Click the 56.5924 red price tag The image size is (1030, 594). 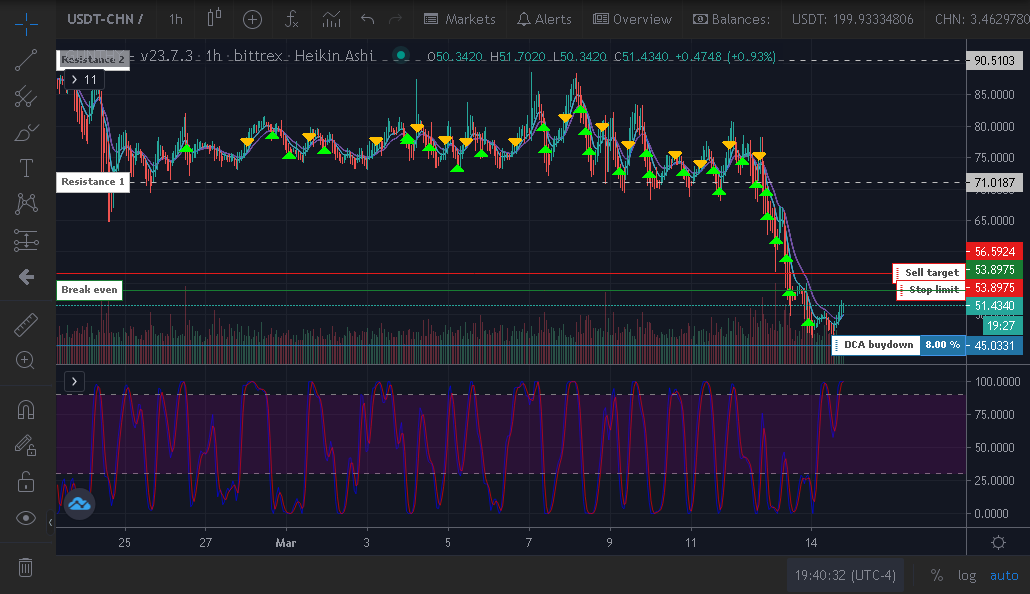[995, 252]
